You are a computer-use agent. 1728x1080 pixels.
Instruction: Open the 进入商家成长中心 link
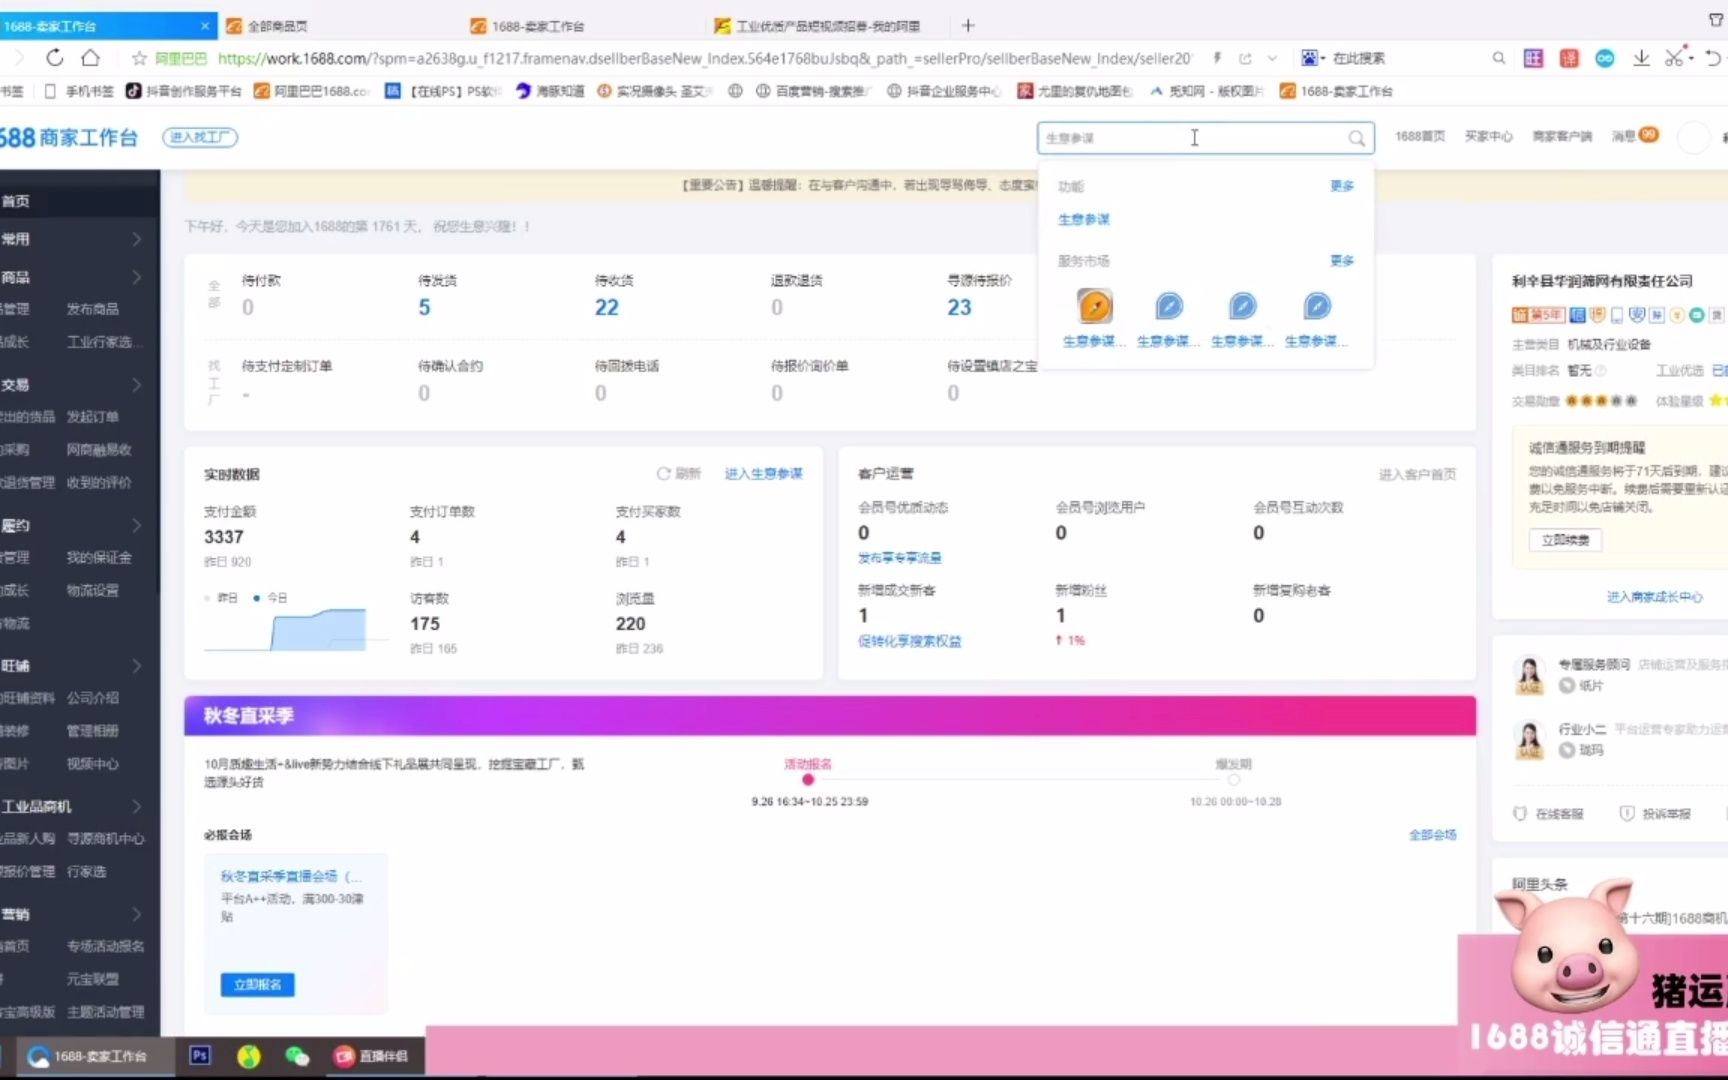click(x=1654, y=597)
